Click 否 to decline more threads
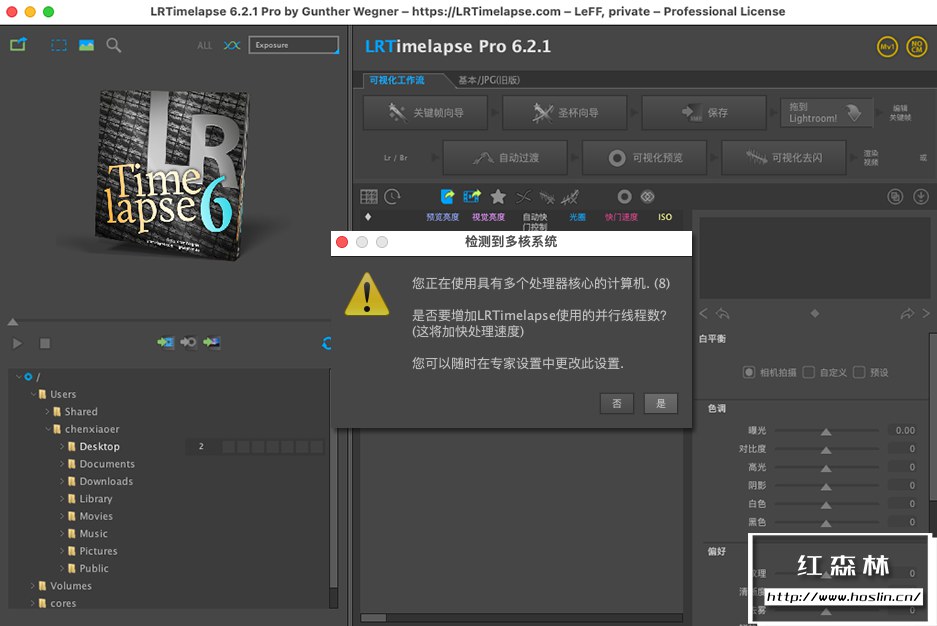 tap(617, 403)
